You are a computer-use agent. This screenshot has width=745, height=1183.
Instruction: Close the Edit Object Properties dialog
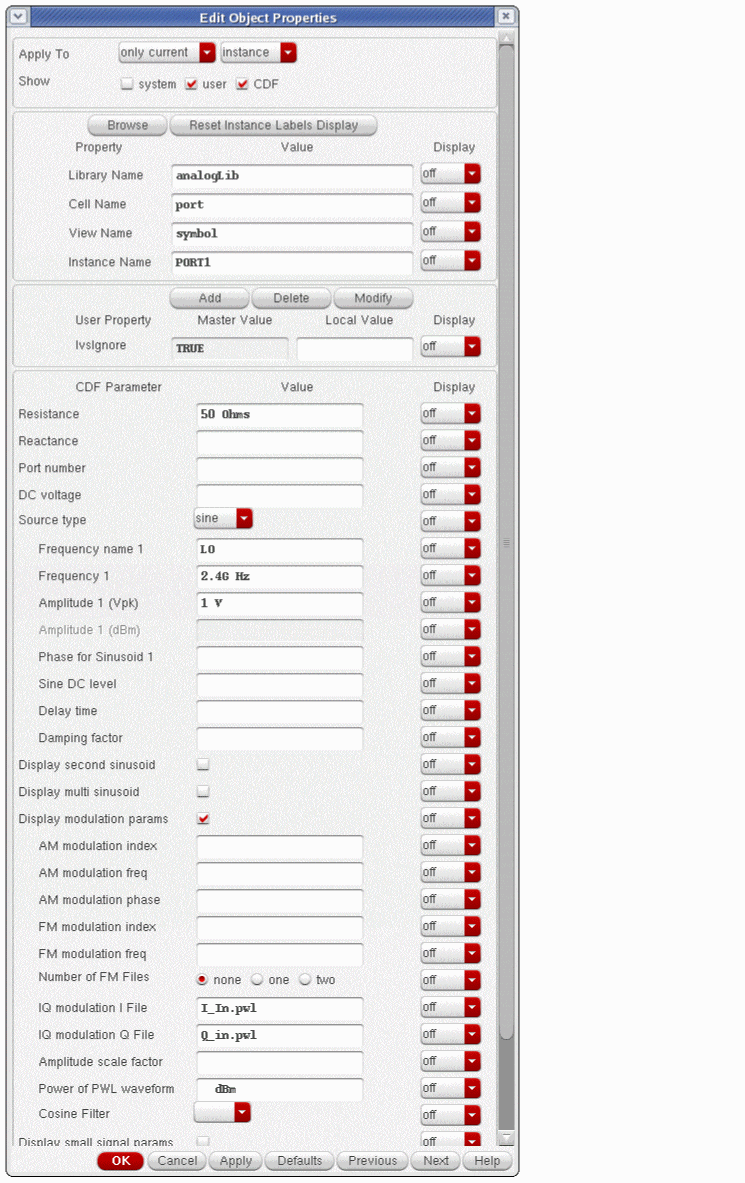click(x=506, y=16)
